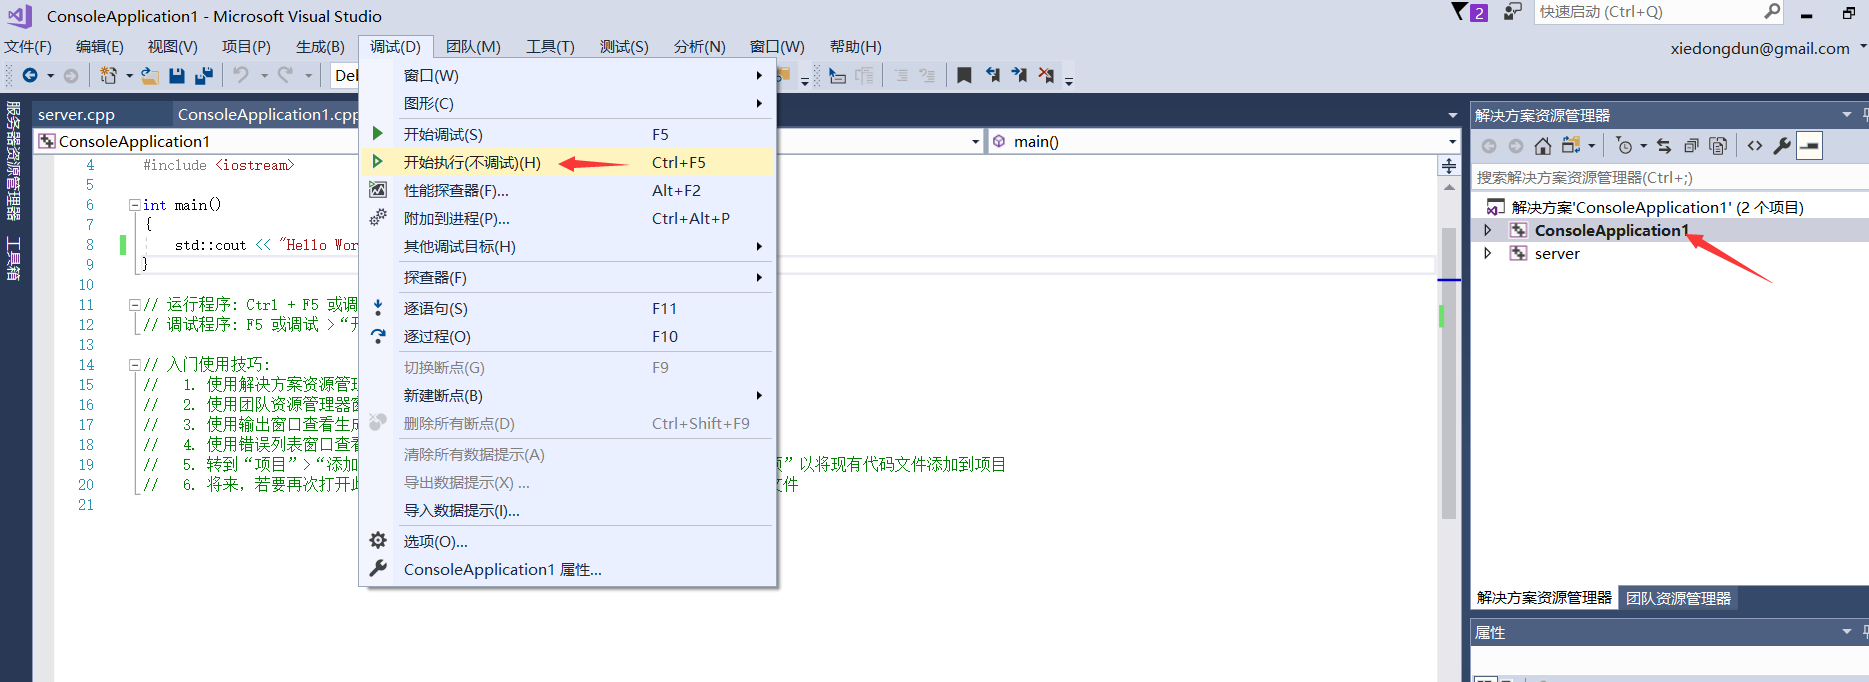
Task: Open the Properties panel window options dropdown arrow
Action: click(x=1846, y=632)
